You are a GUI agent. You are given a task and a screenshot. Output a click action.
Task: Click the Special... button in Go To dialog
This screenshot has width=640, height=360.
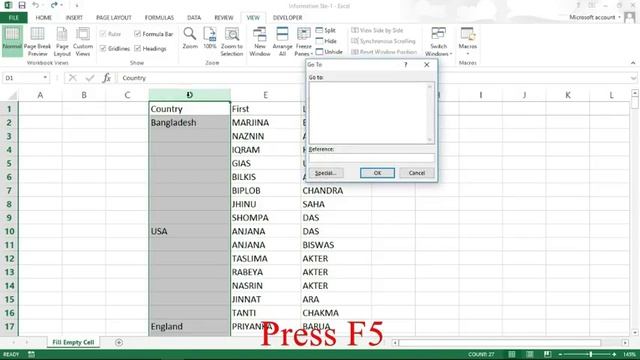[326, 173]
